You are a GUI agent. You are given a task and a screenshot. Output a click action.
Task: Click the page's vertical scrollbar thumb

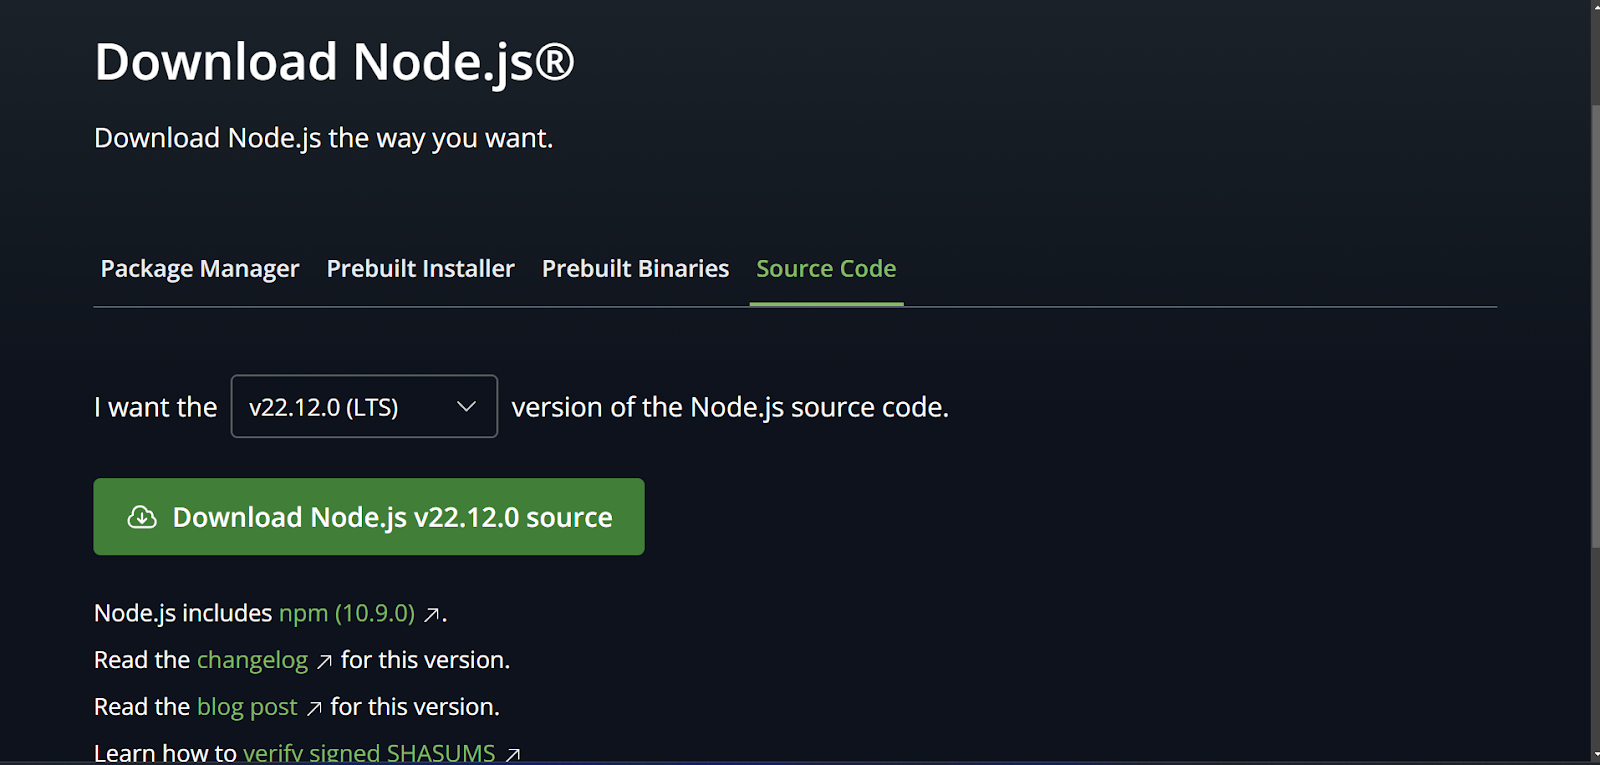[x=1595, y=325]
